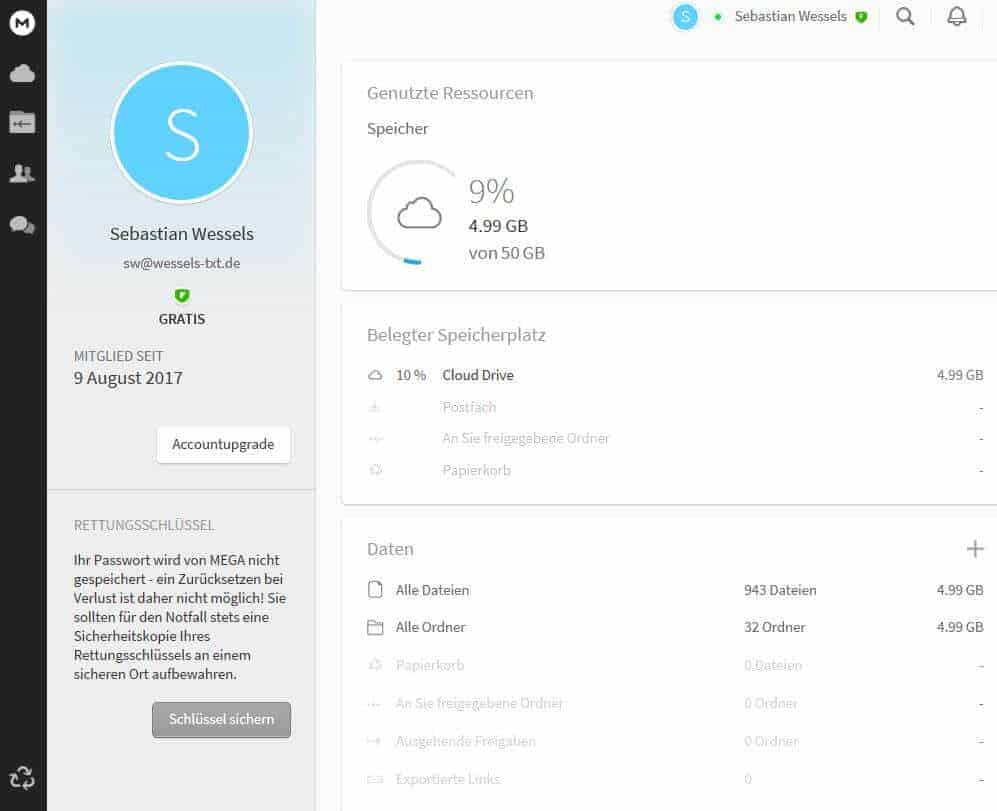Open the Cloud Drive sidebar icon
997x811 pixels.
(x=22, y=73)
